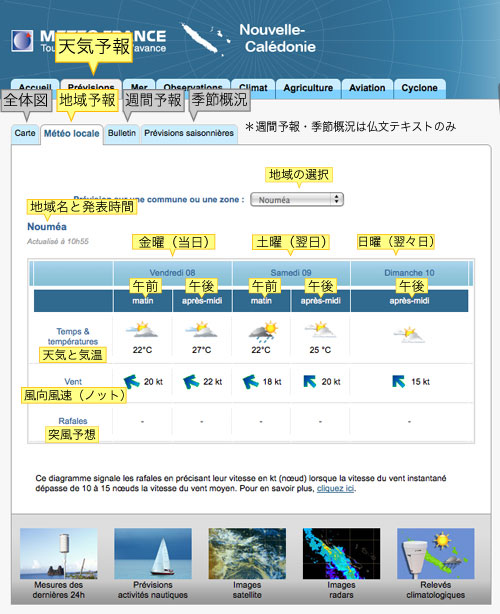Open the commune dropdown showing Nouméa

coord(297,200)
